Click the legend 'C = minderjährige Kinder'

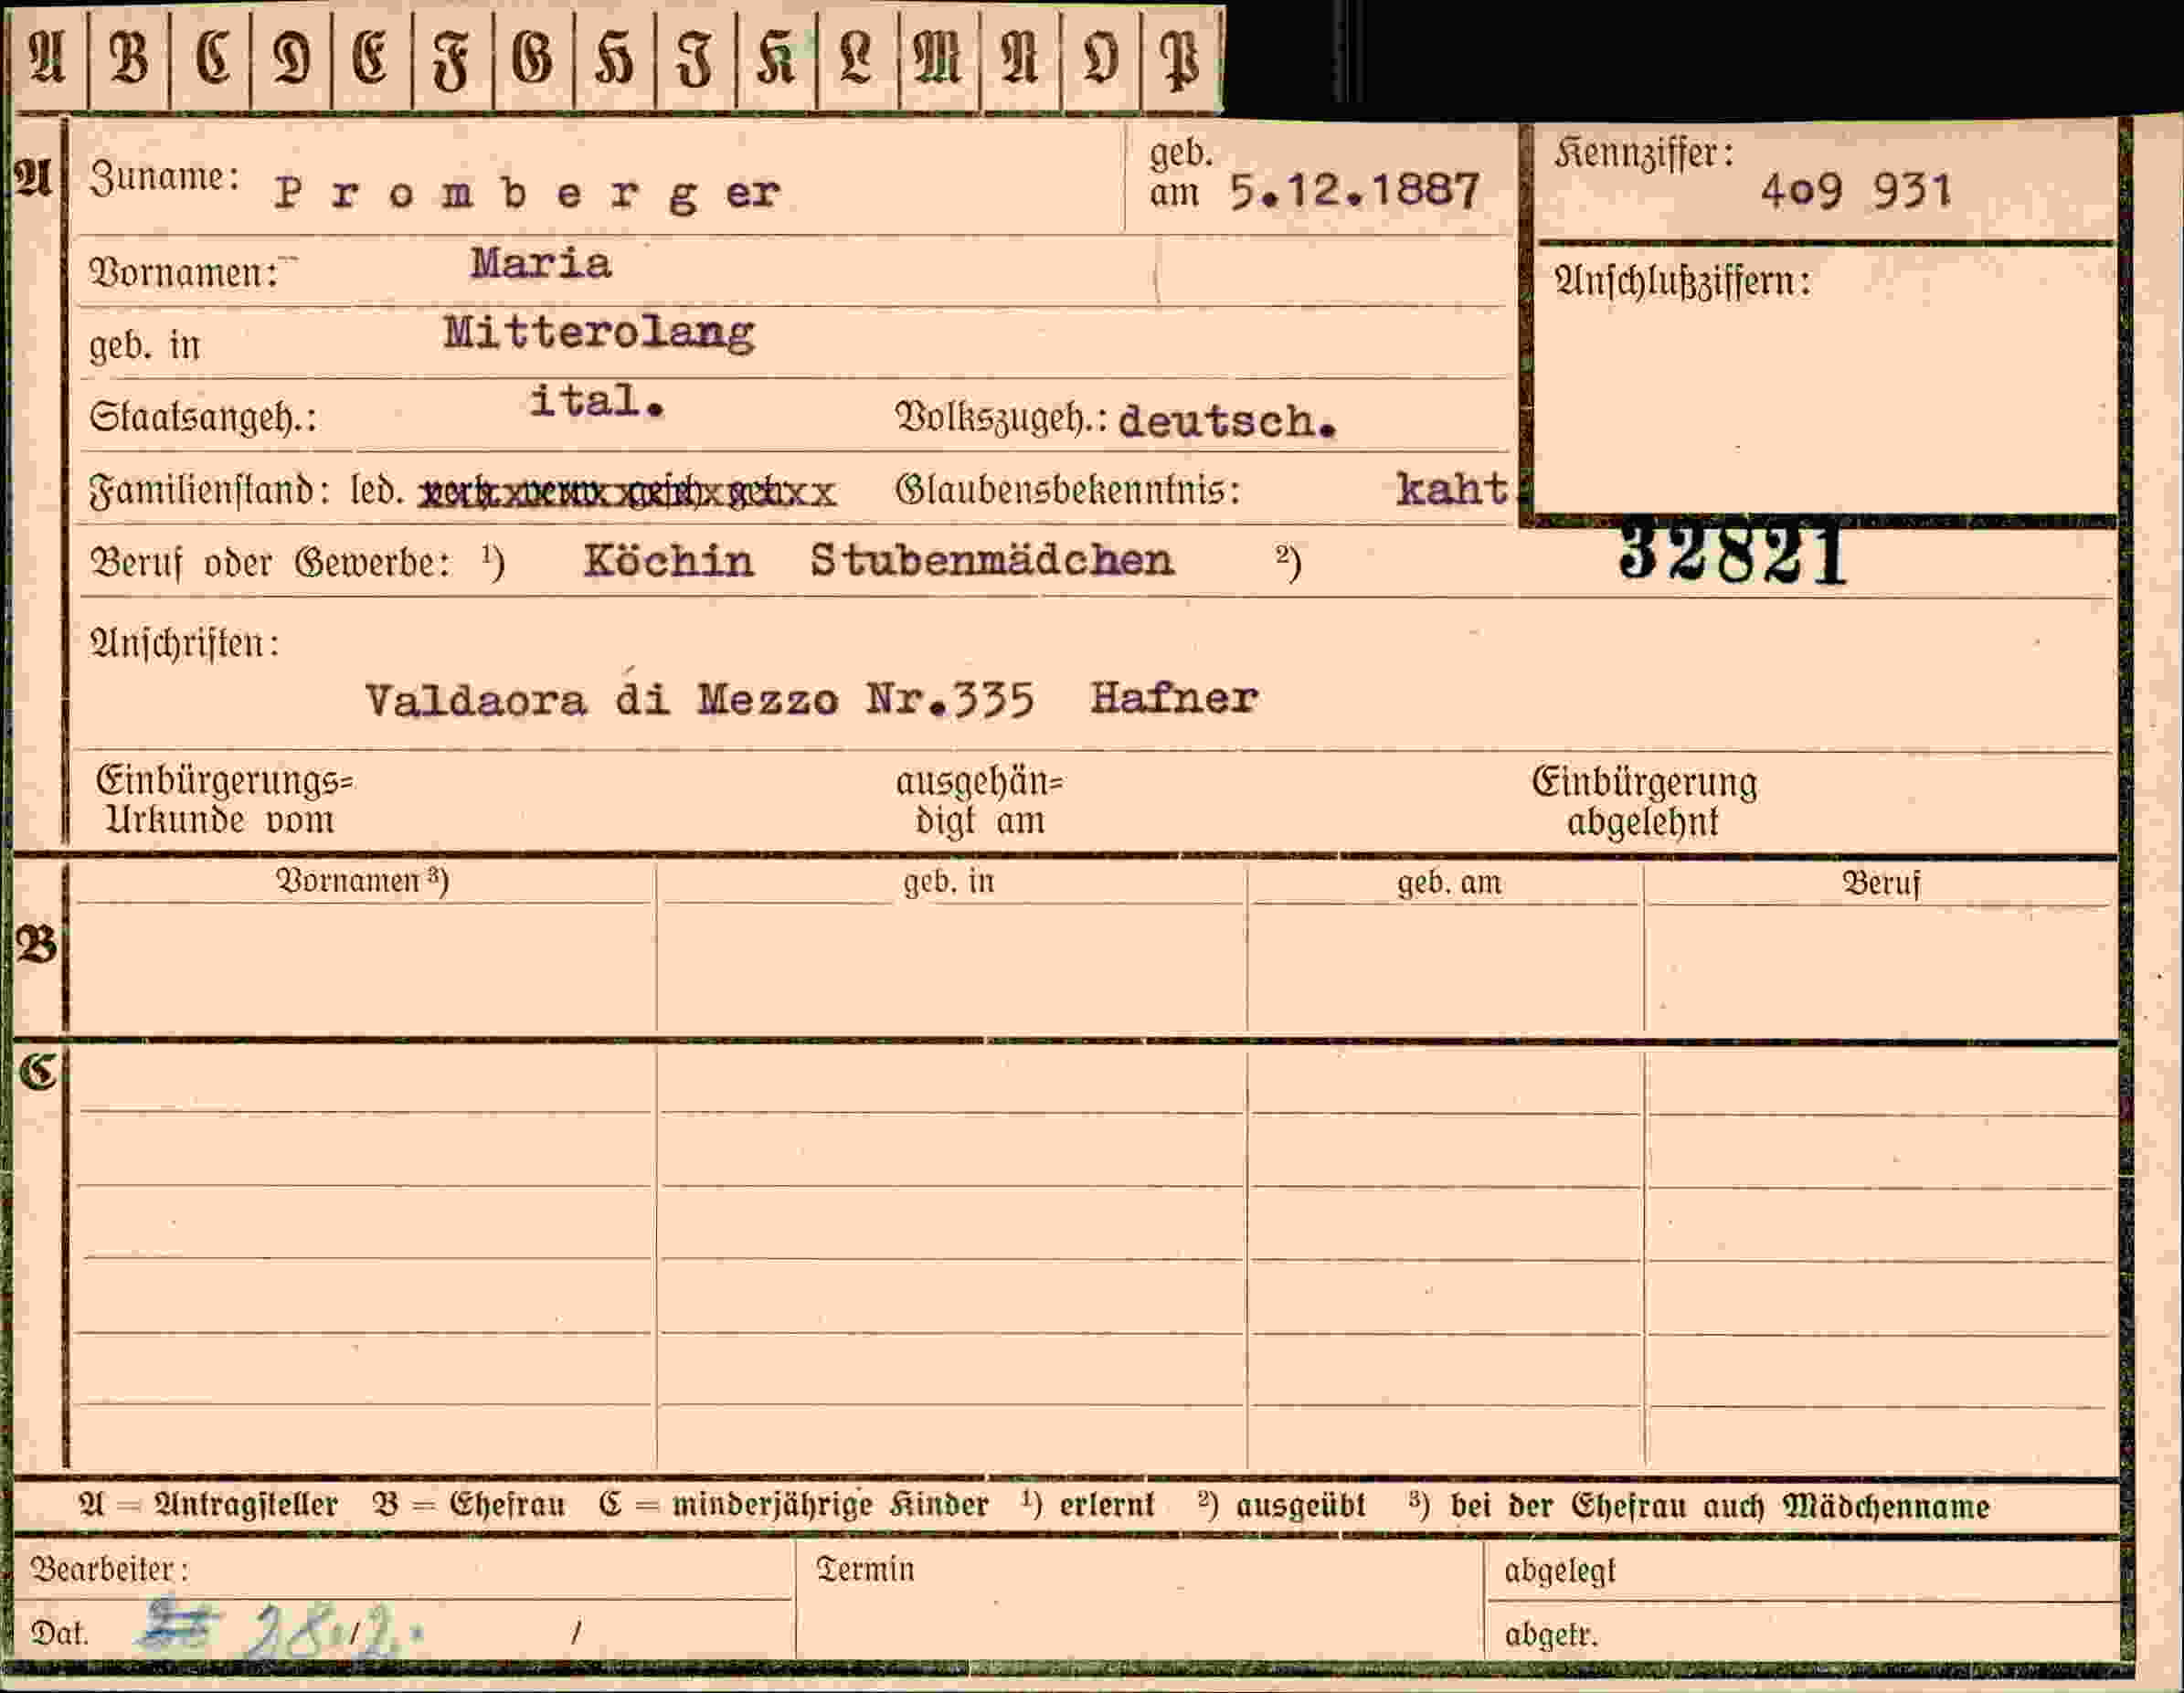(x=794, y=1505)
